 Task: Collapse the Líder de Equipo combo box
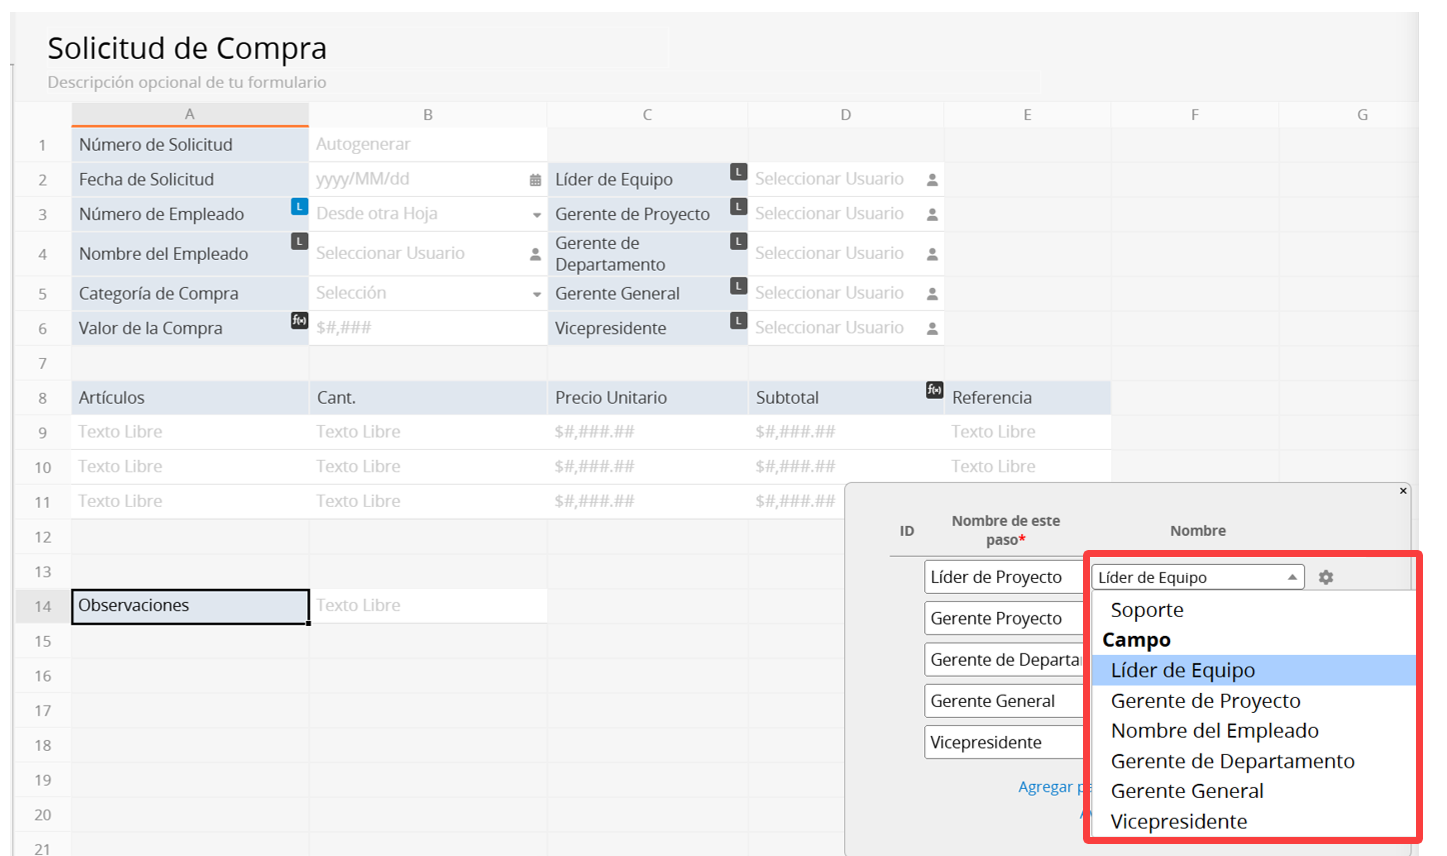pos(1292,577)
